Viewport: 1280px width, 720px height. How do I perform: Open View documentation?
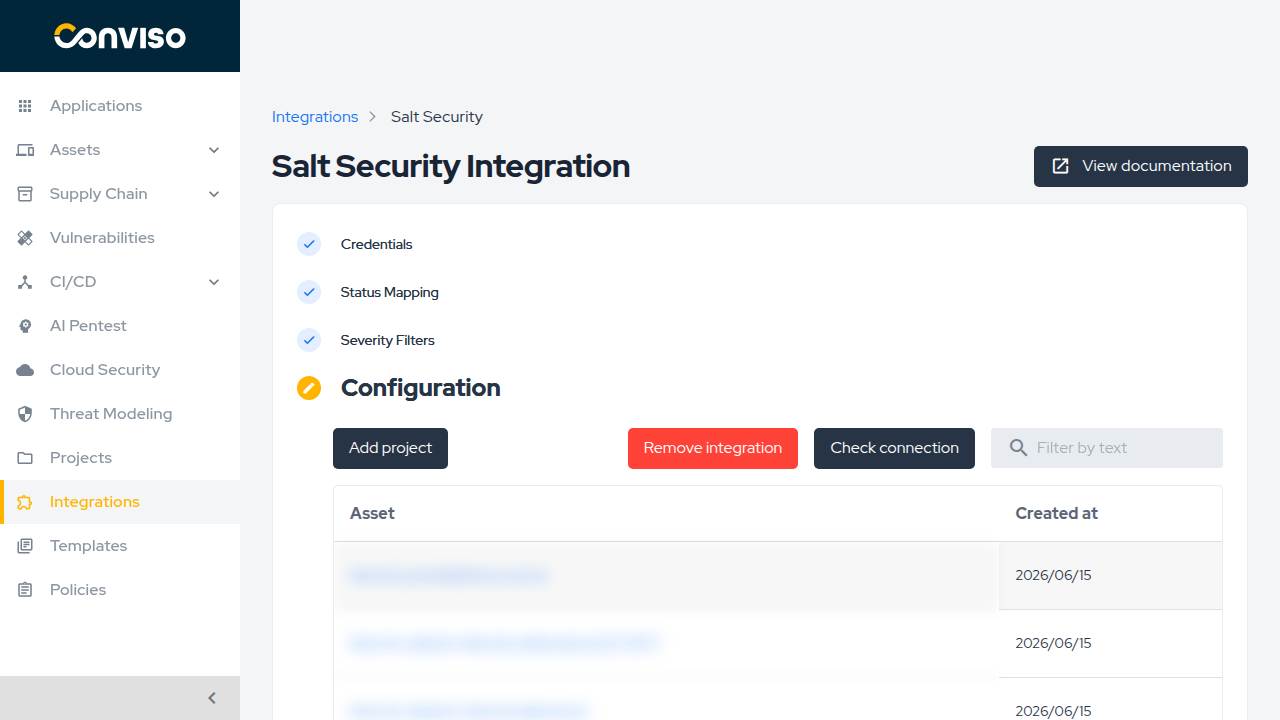[x=1141, y=166]
